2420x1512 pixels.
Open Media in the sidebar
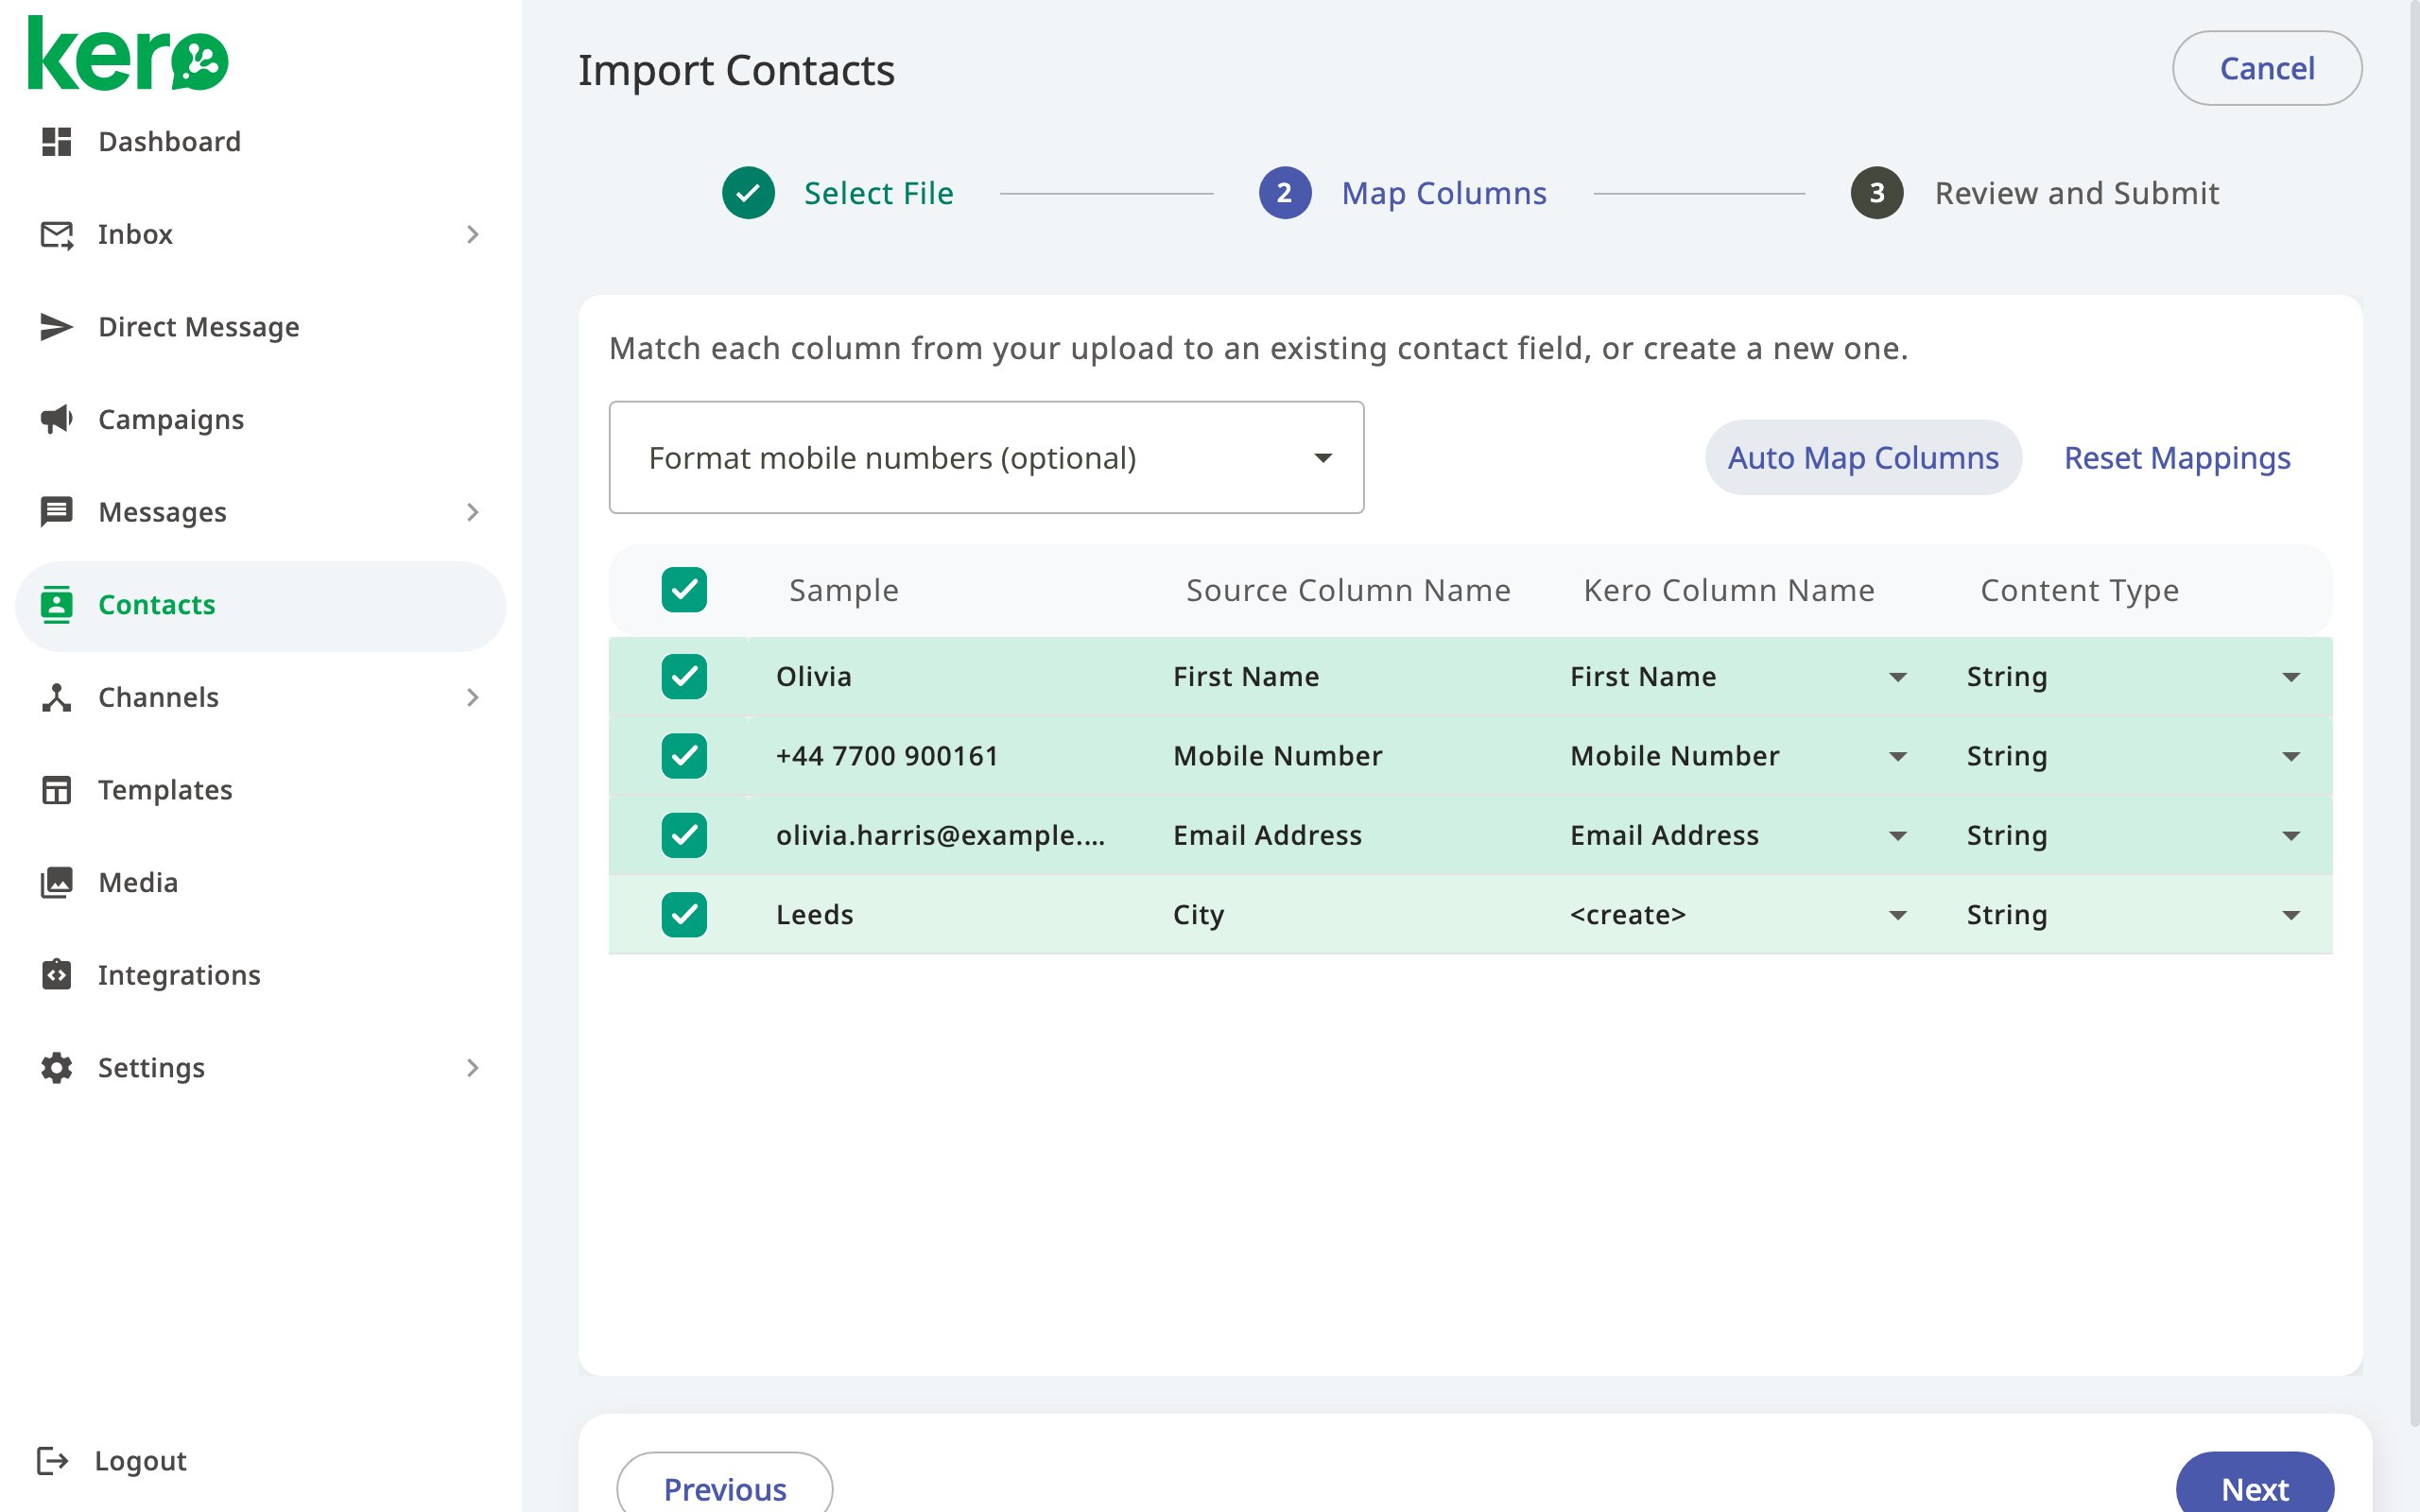260,882
